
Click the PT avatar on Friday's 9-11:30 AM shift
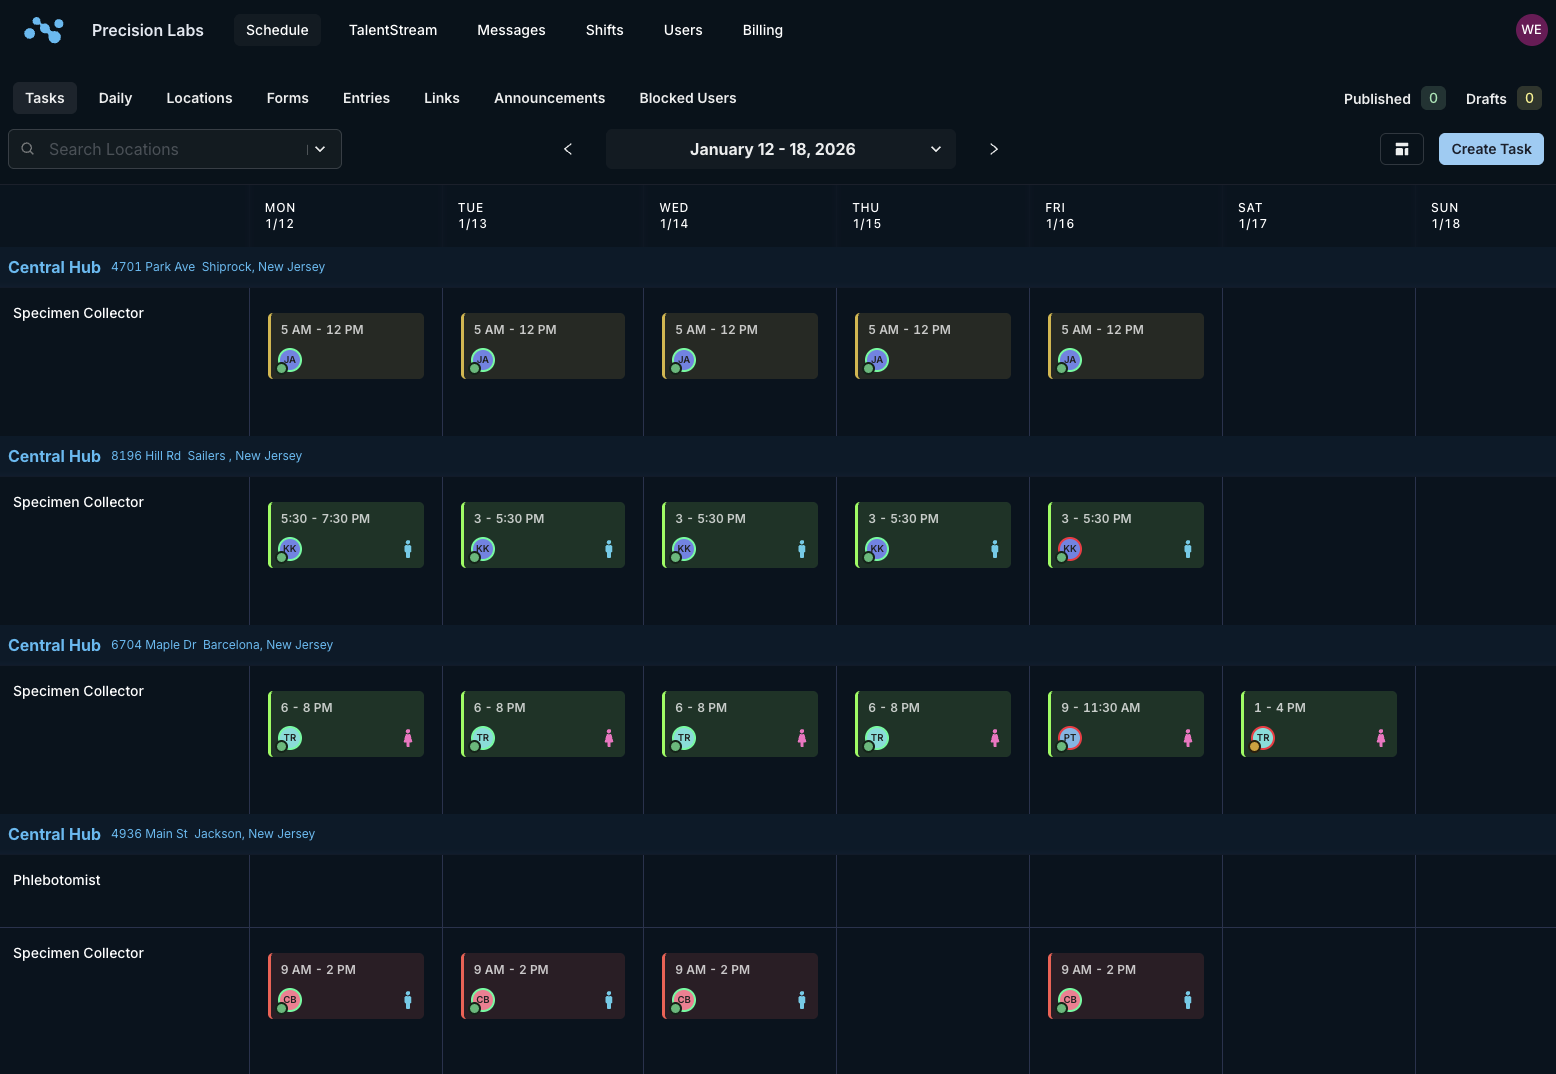pos(1070,737)
